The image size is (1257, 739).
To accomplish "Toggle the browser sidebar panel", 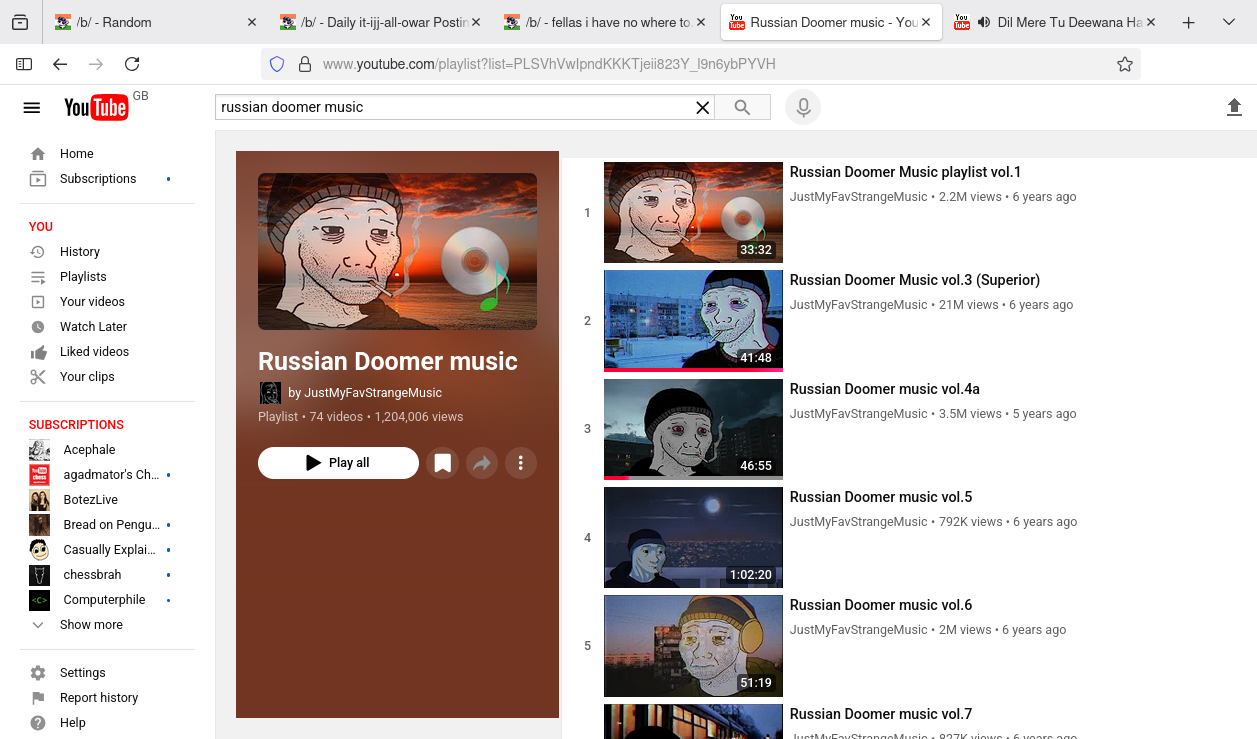I will click(x=24, y=64).
